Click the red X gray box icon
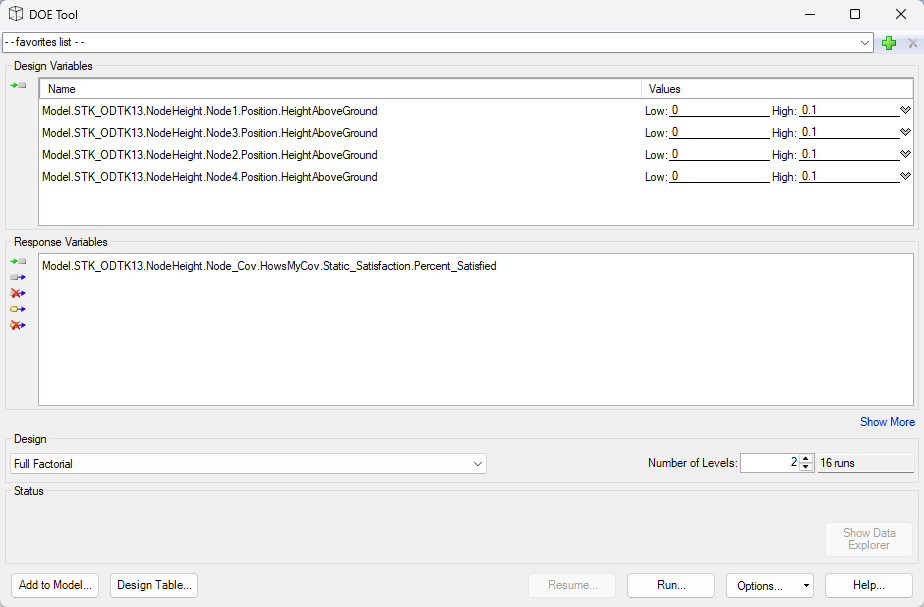924x607 pixels. tap(18, 293)
